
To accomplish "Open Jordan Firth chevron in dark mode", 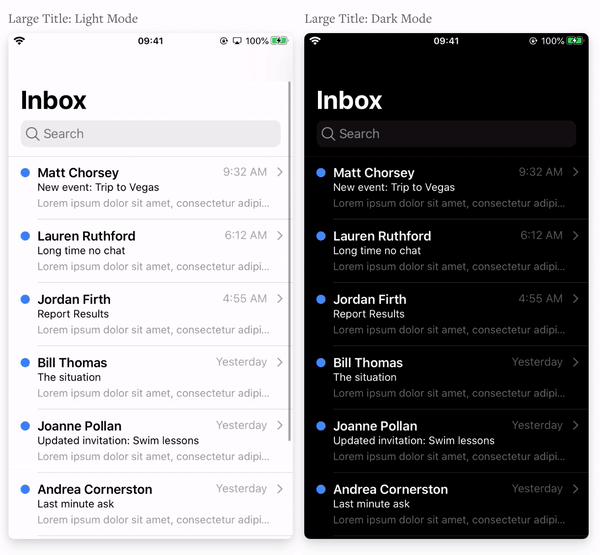I will [x=576, y=299].
